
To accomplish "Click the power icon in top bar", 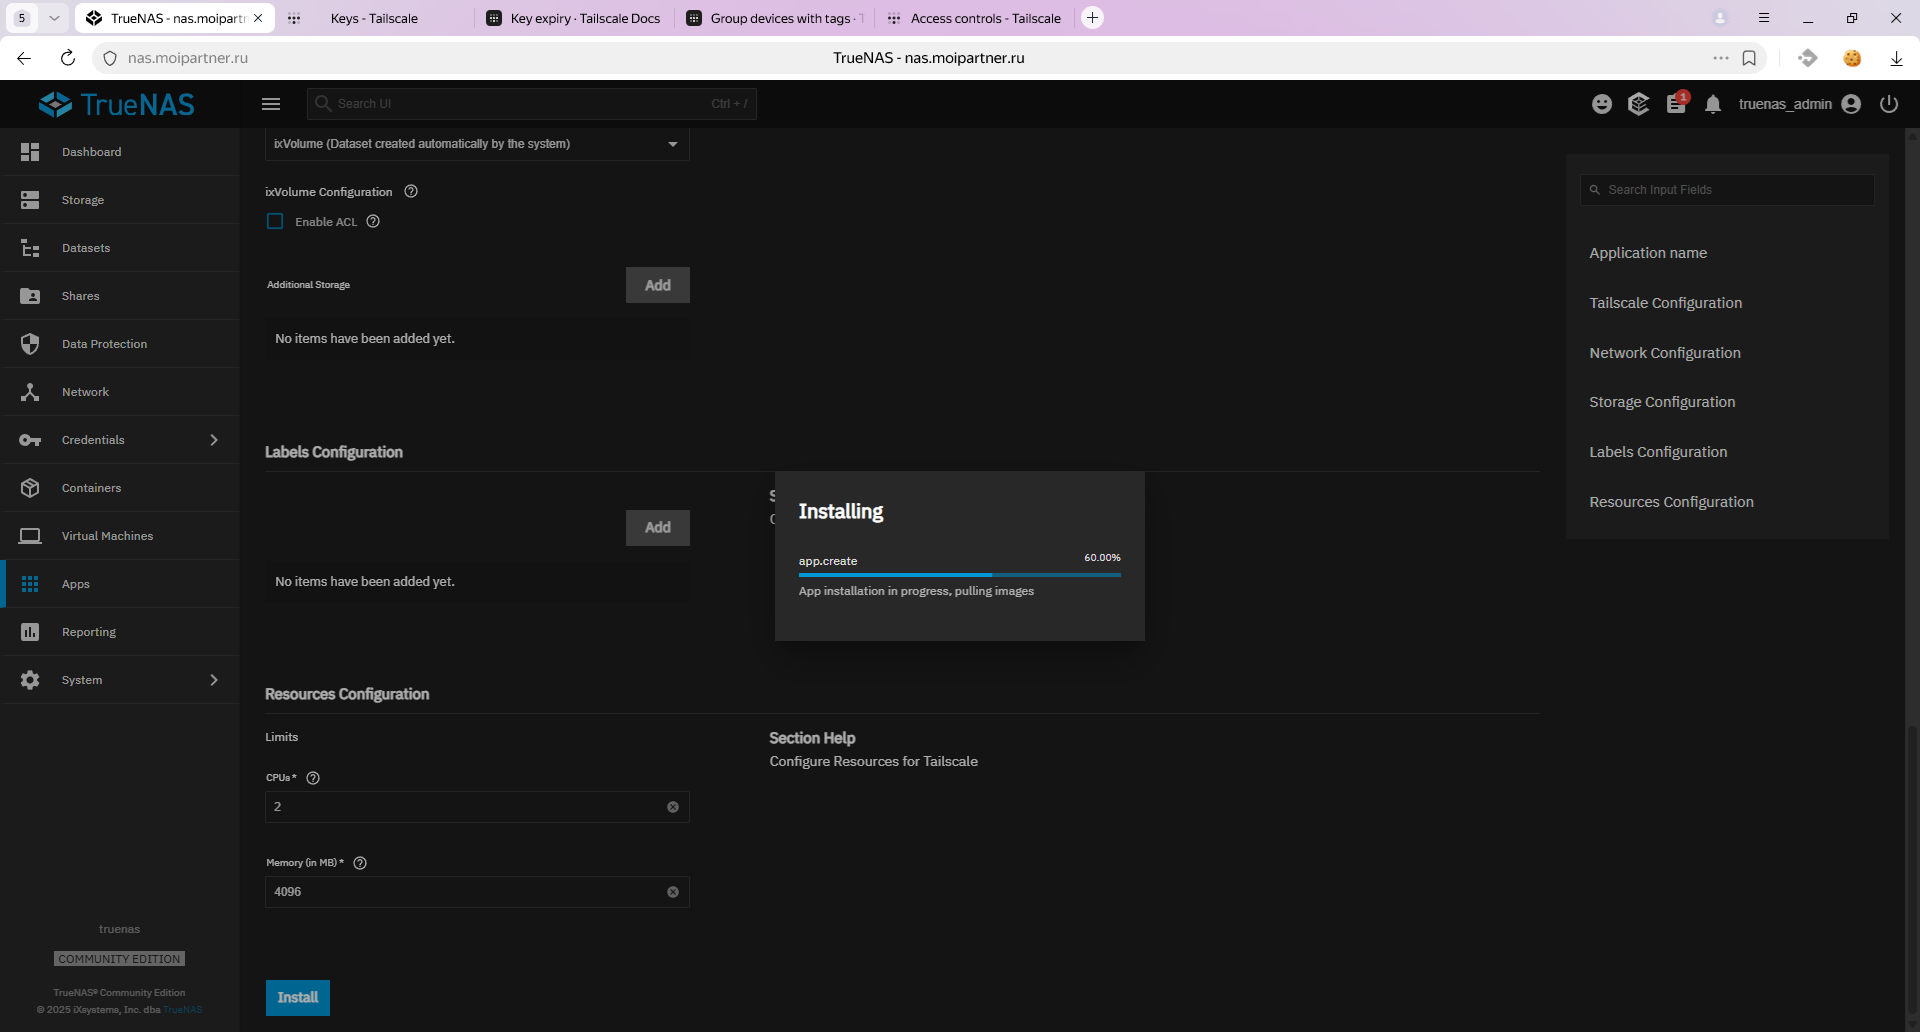I will pyautogui.click(x=1888, y=104).
